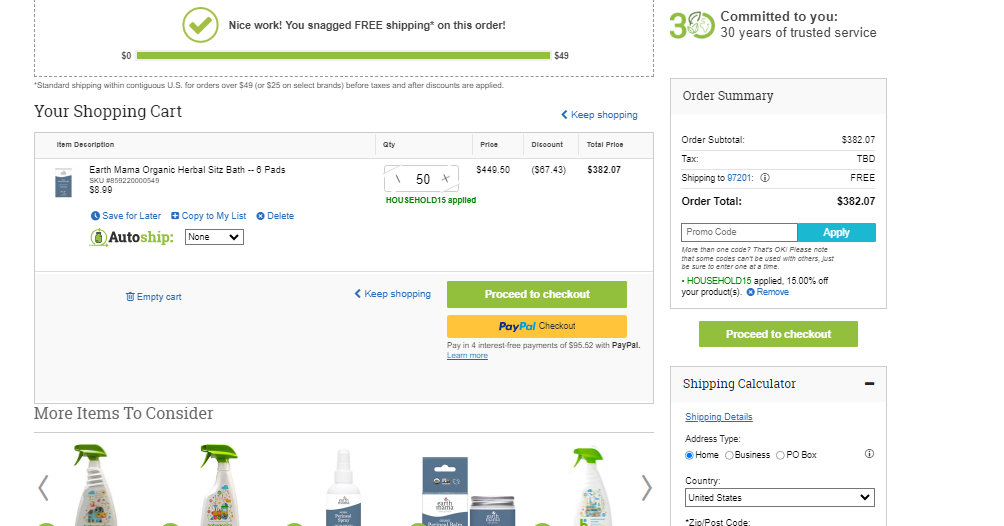Screen dimensions: 1004x526
Task: Click the Copy to My List plus icon
Action: 175,216
